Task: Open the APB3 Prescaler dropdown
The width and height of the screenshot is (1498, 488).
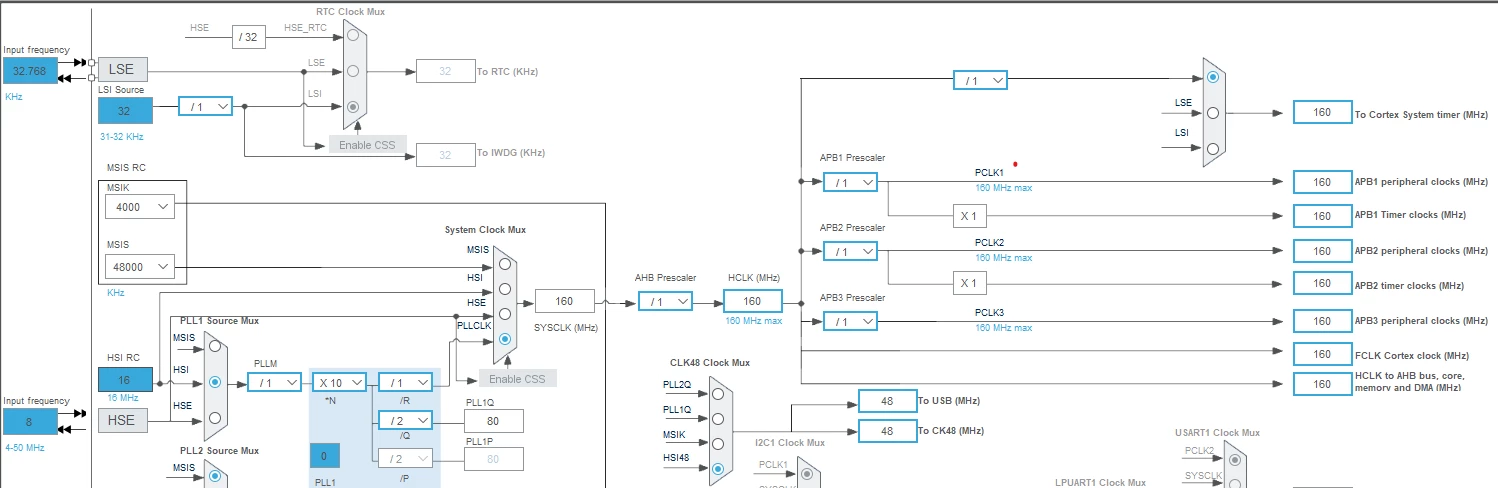Action: pos(850,321)
